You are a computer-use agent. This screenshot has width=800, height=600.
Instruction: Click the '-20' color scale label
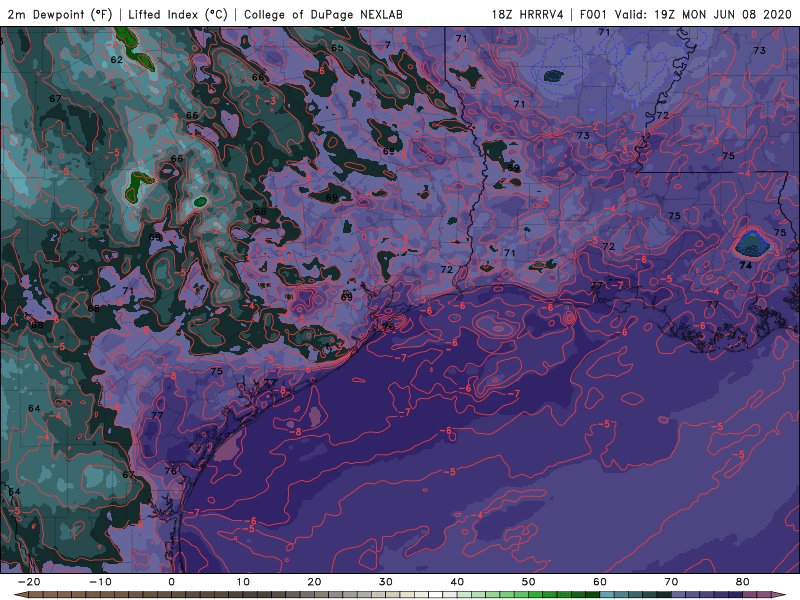[x=29, y=582]
